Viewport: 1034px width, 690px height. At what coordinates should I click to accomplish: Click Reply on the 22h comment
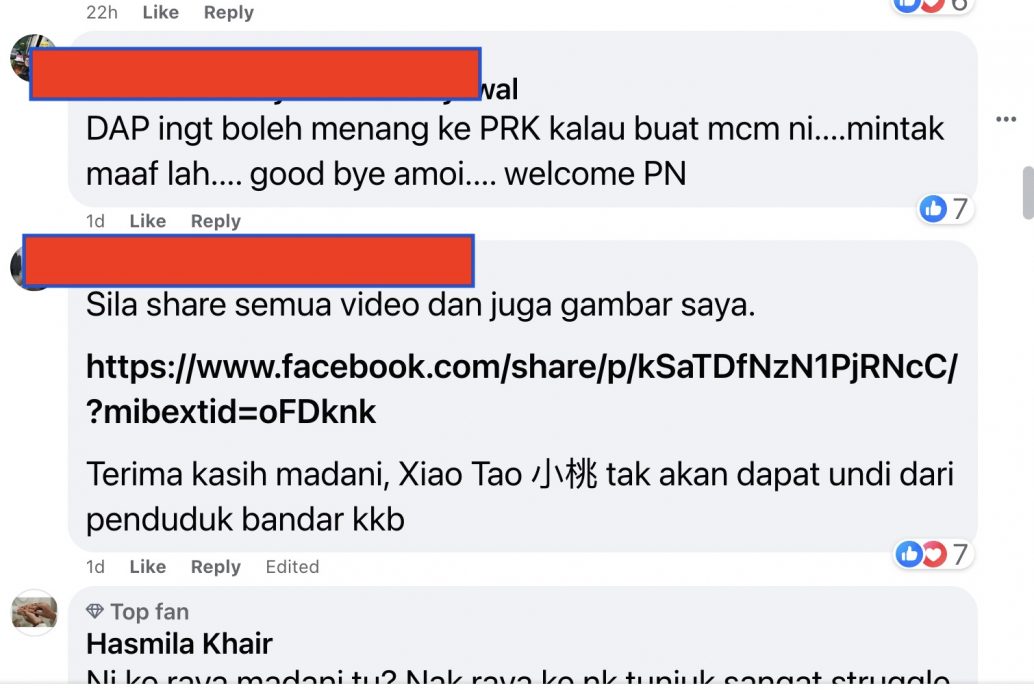coord(229,12)
